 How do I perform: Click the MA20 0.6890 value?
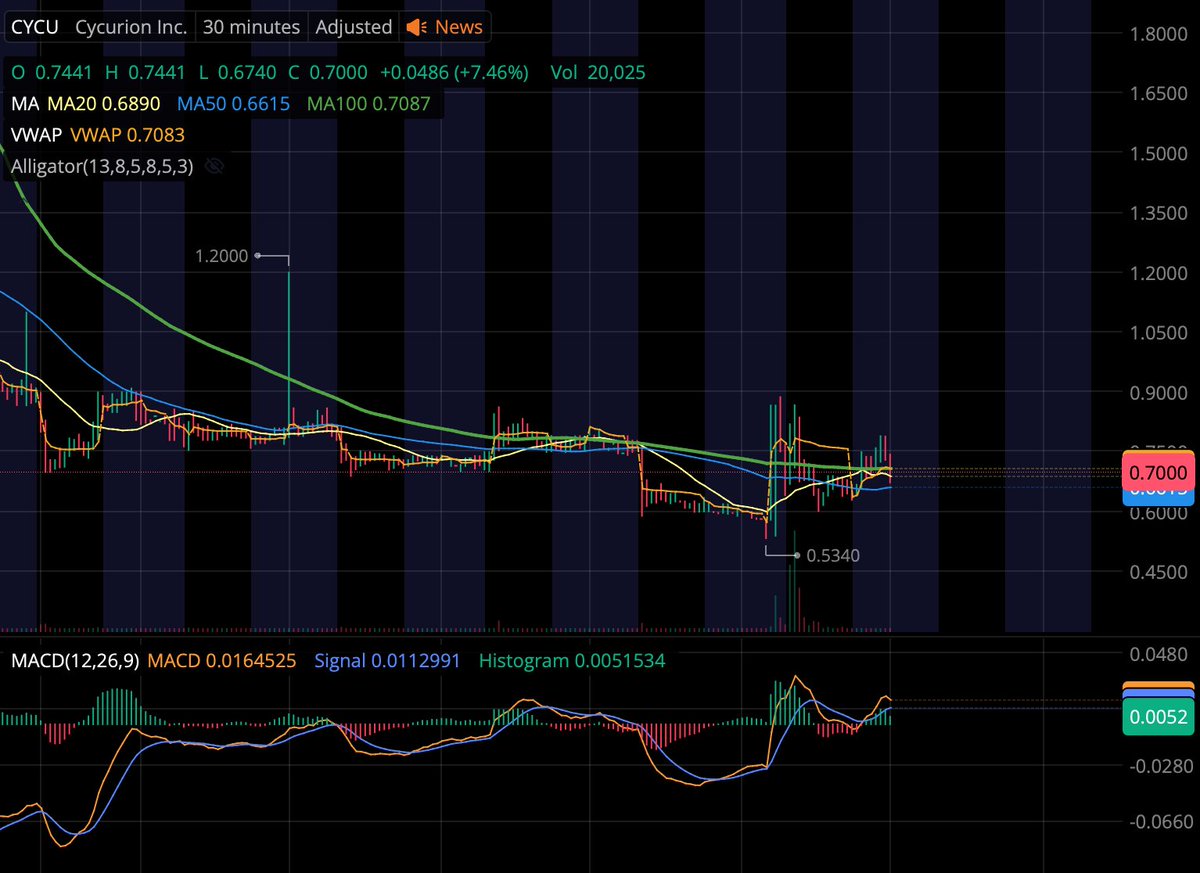(x=103, y=103)
